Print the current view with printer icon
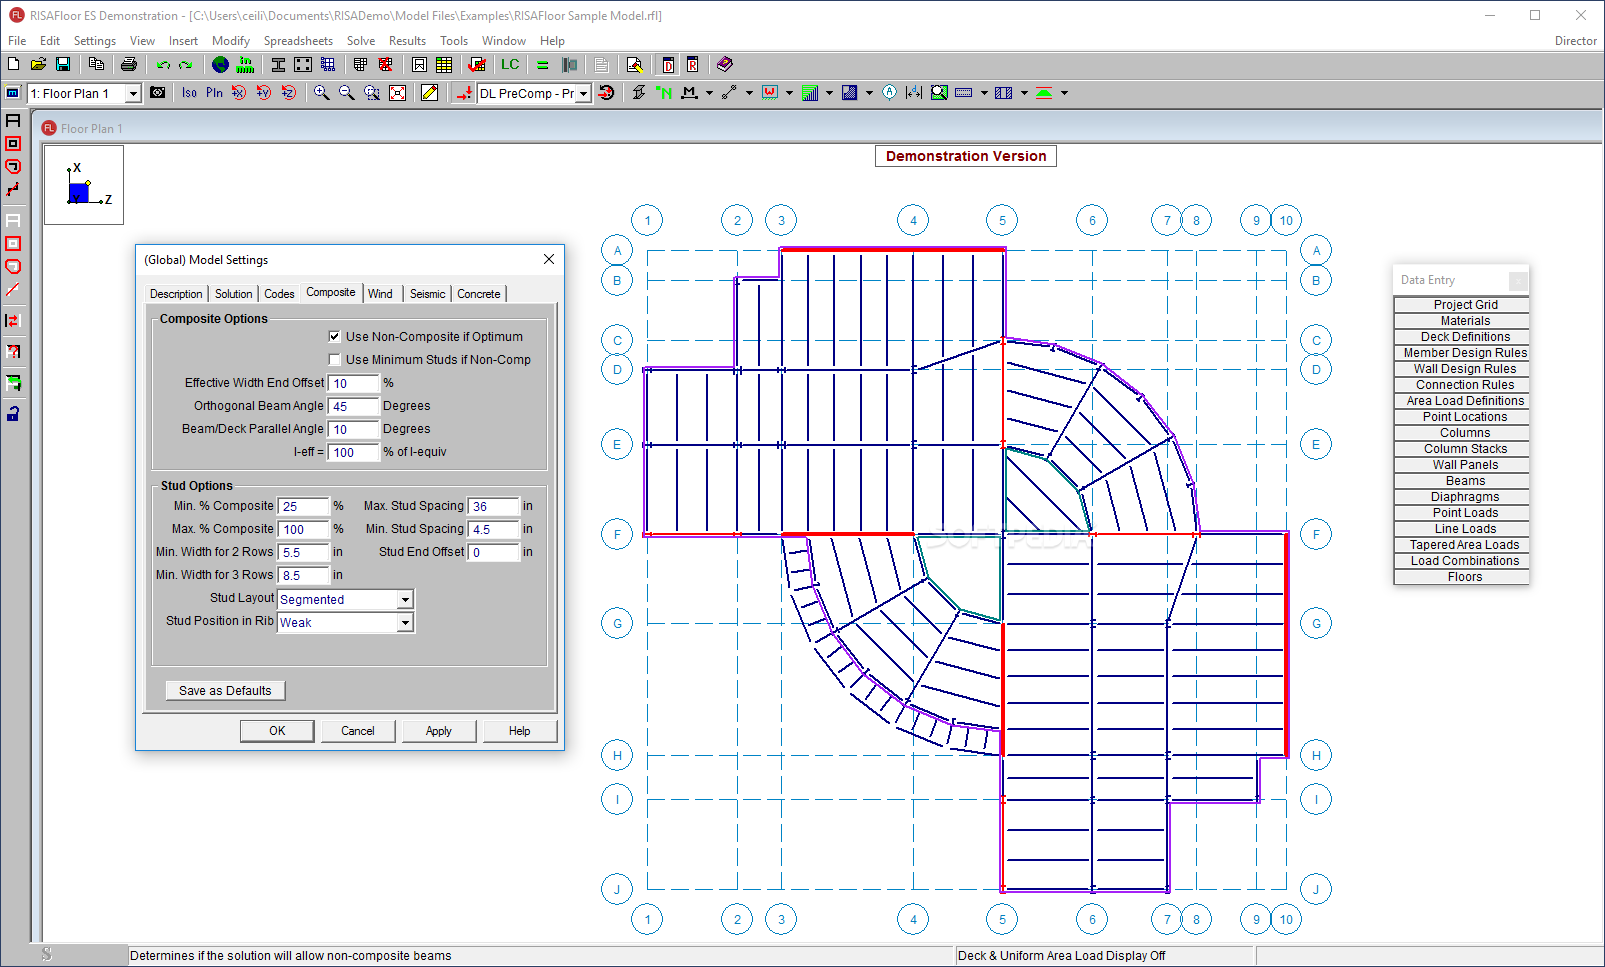 (x=129, y=64)
